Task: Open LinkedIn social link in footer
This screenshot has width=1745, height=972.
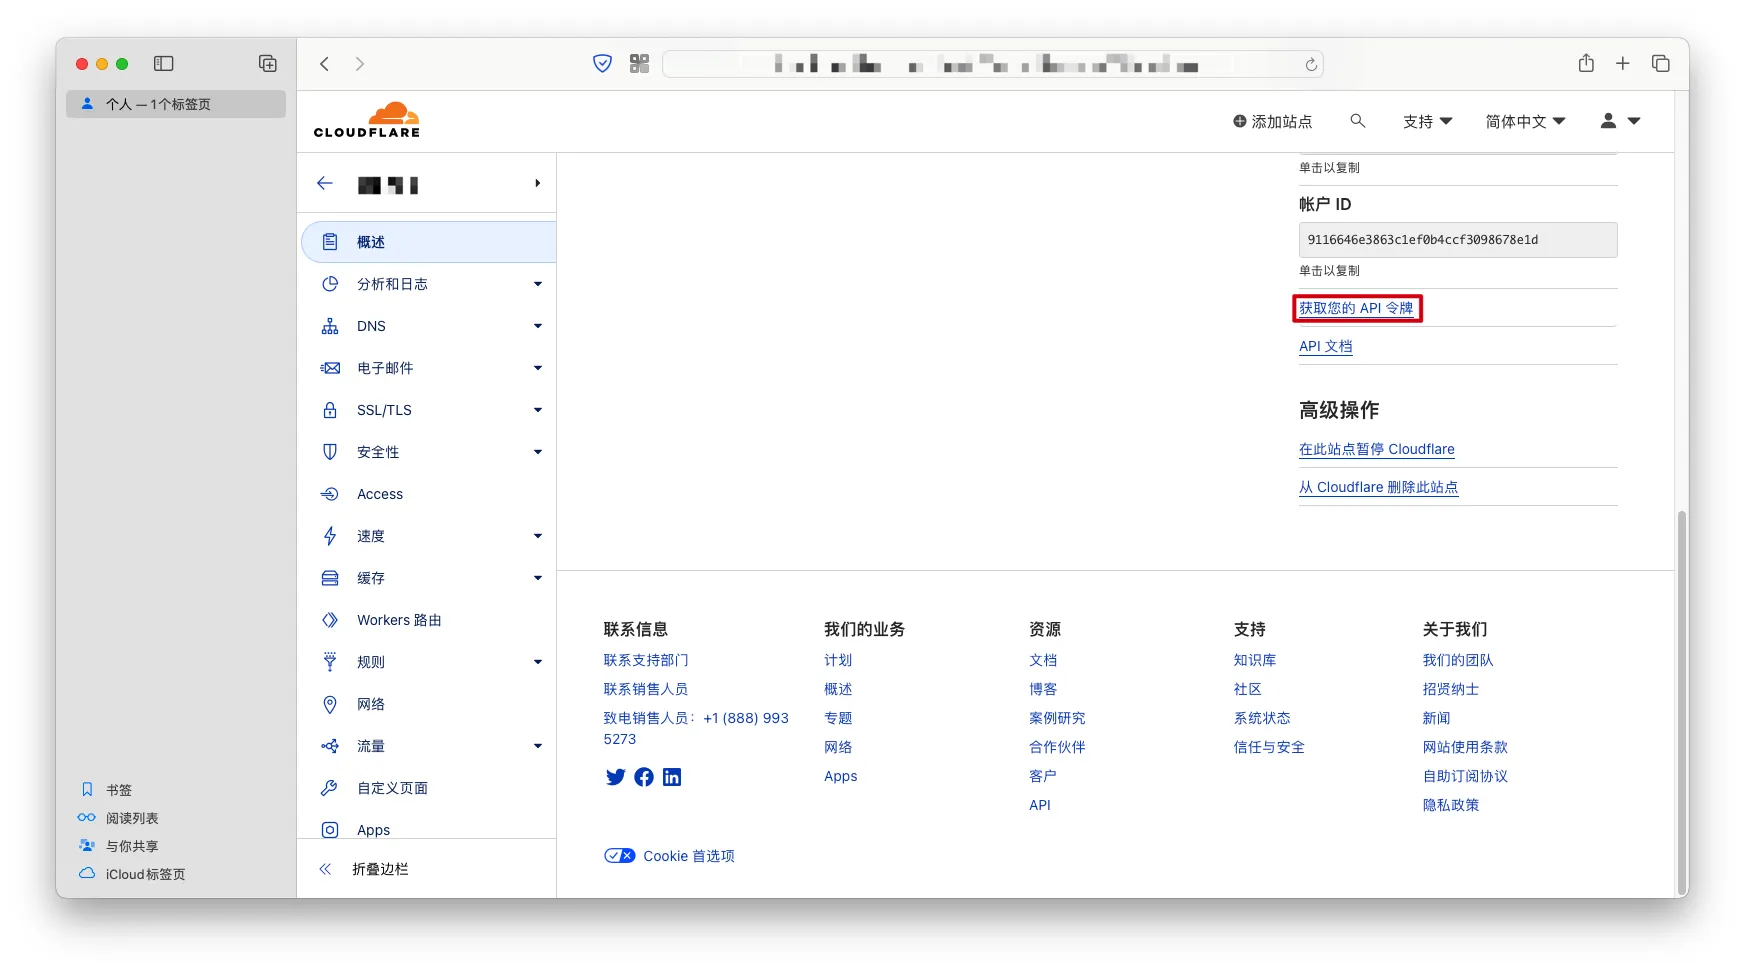Action: point(672,777)
